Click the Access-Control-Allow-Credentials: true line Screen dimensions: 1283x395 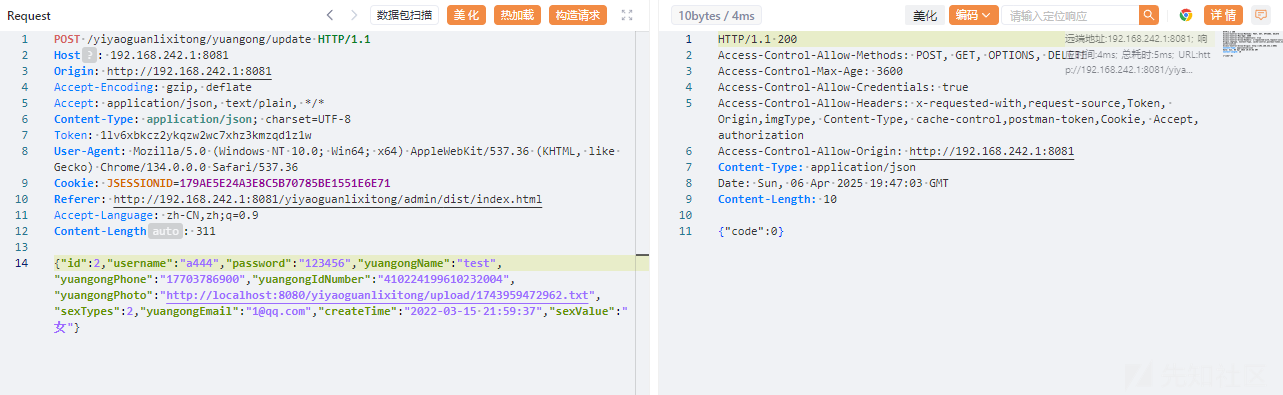[x=843, y=88]
